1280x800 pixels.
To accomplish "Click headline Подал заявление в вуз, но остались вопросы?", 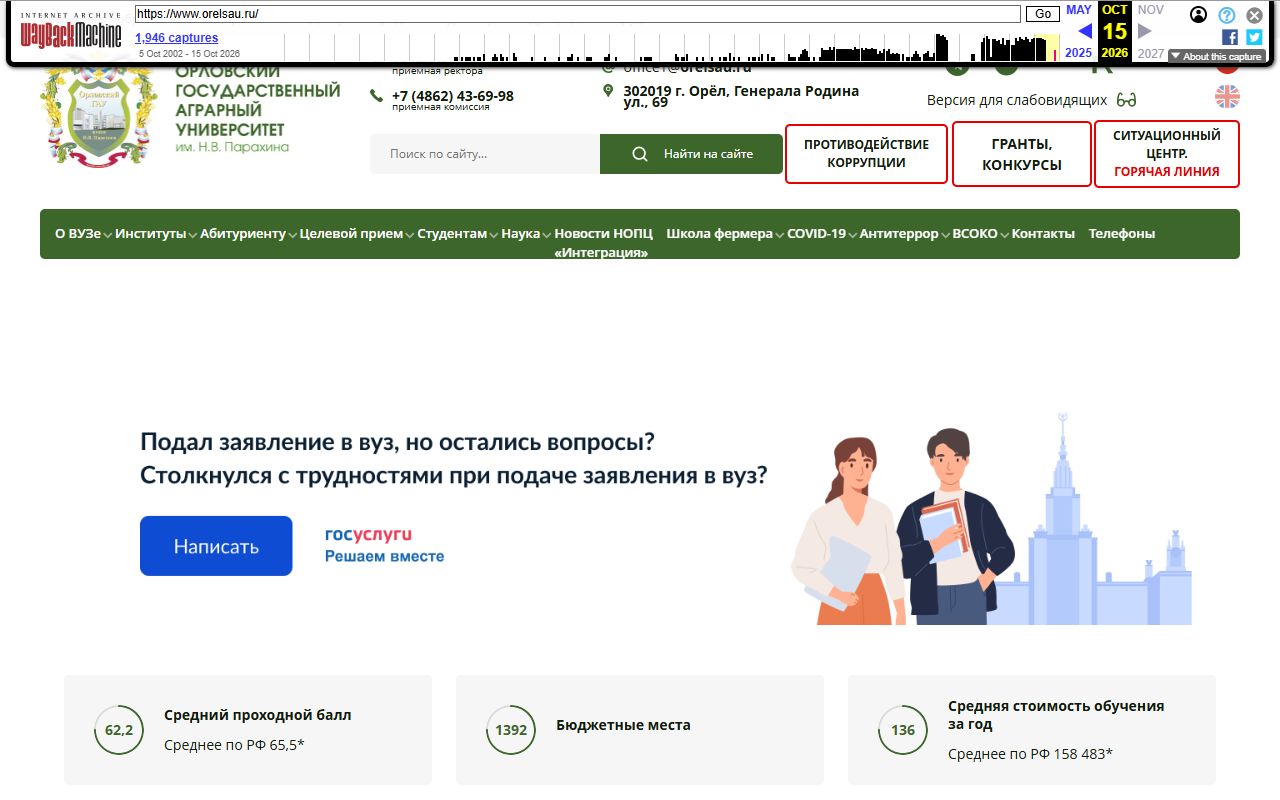I will (x=398, y=442).
